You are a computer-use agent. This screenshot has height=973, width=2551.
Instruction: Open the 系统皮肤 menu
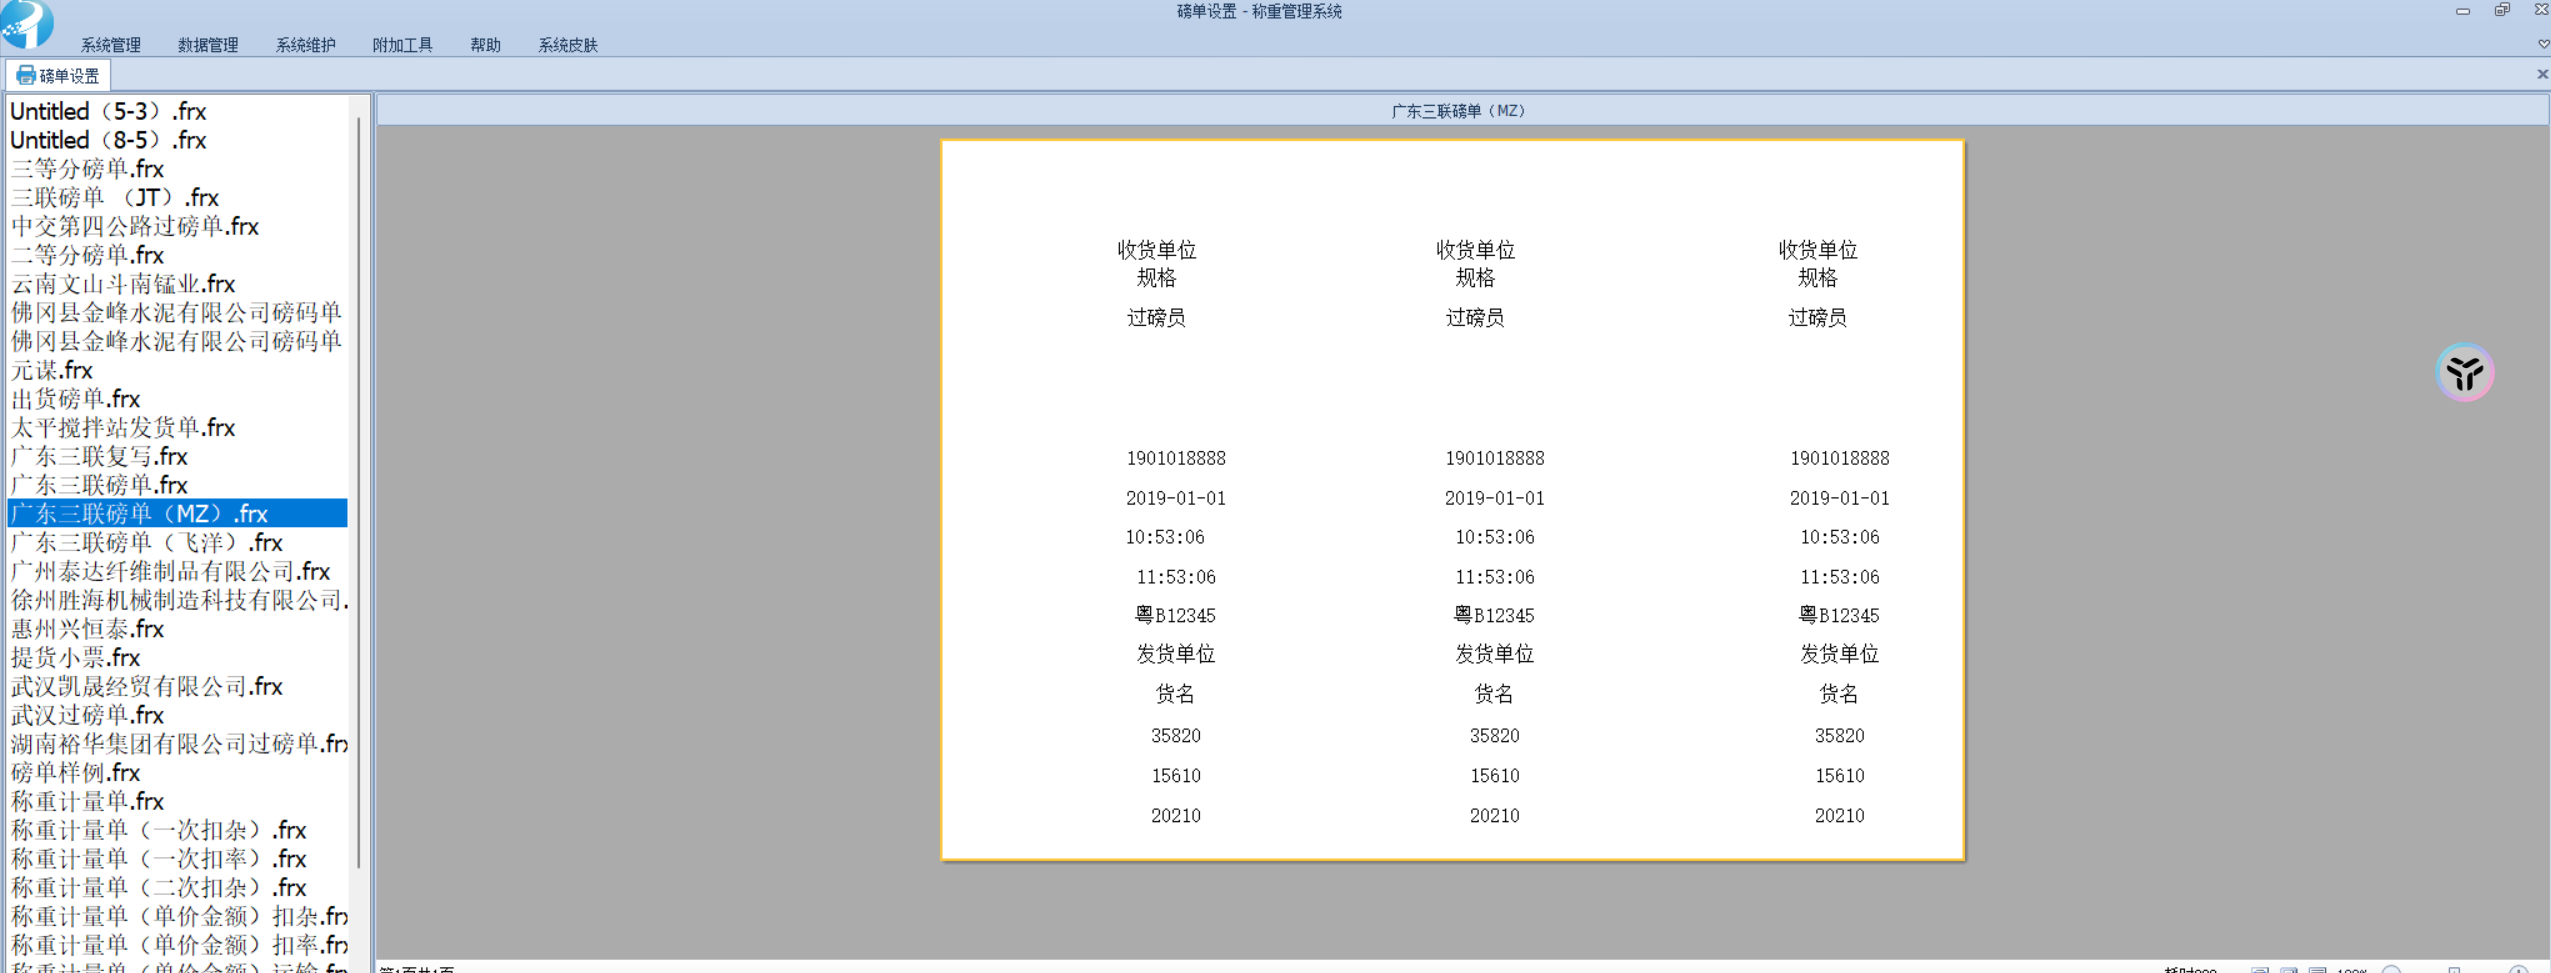pyautogui.click(x=567, y=45)
